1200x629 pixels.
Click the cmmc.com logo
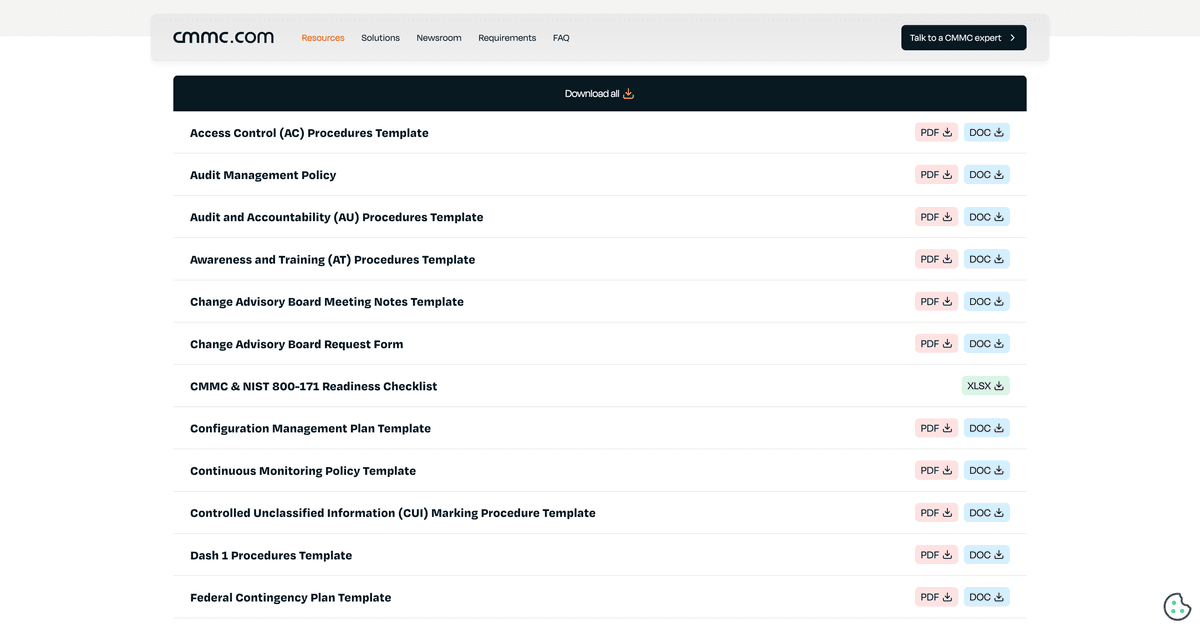223,37
